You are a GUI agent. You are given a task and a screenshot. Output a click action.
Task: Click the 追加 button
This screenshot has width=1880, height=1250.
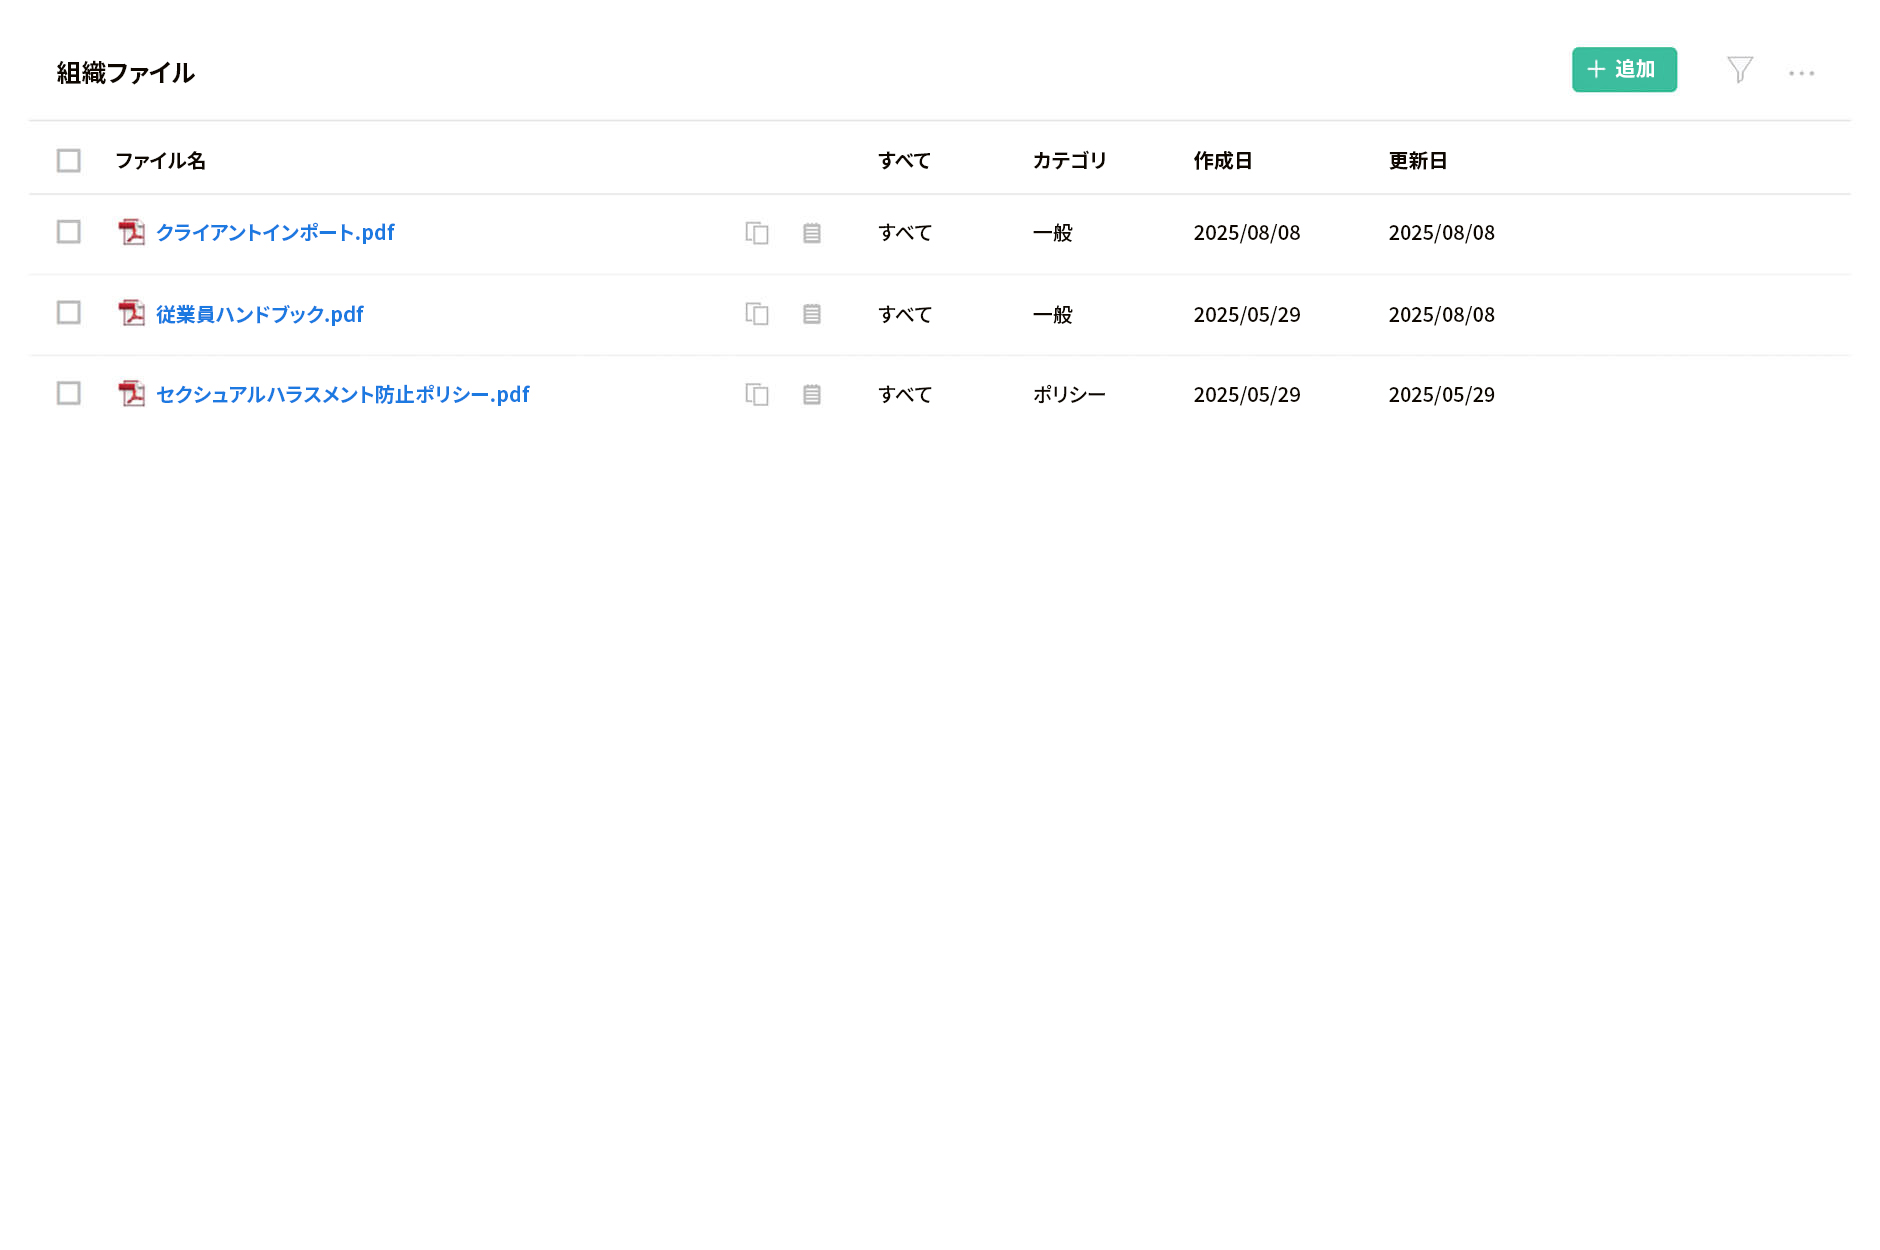pyautogui.click(x=1624, y=70)
